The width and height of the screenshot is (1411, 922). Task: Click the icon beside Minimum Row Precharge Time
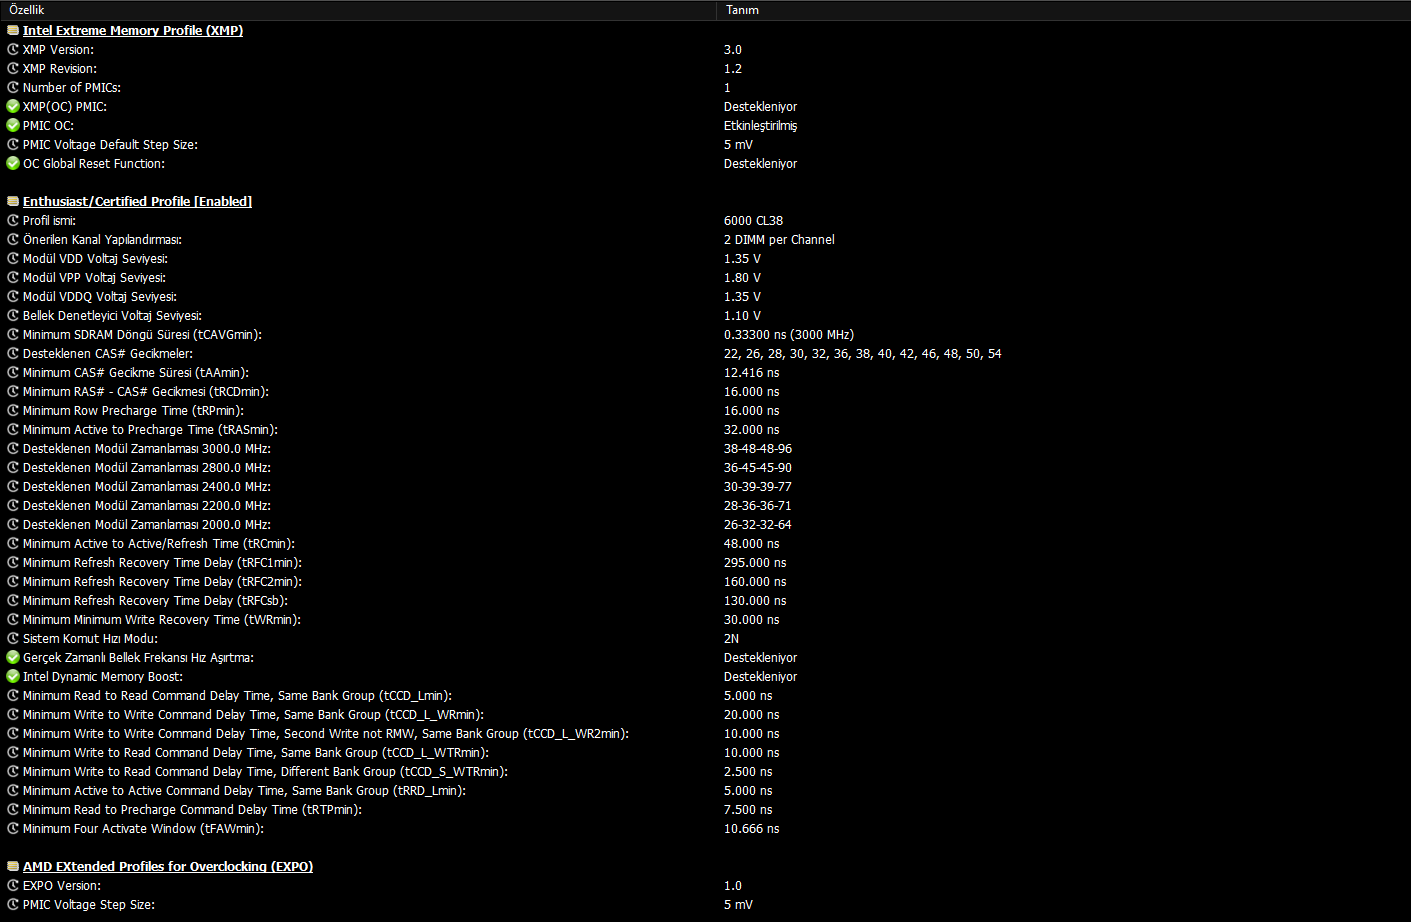(x=13, y=411)
